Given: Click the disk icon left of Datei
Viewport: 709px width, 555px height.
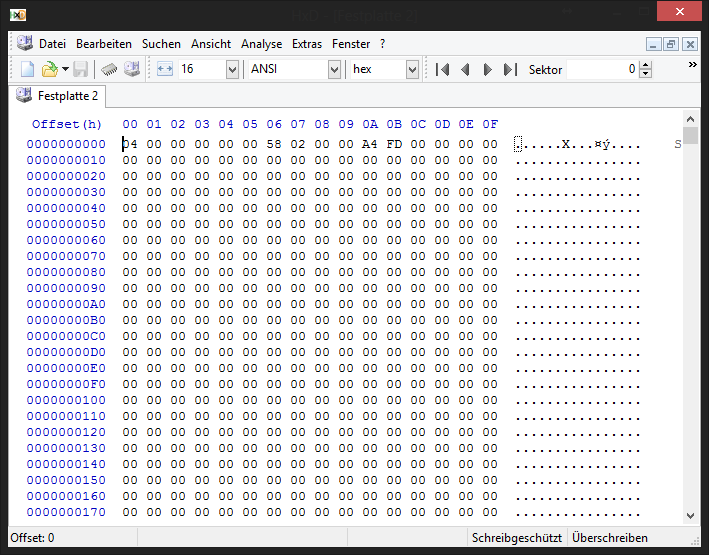Looking at the screenshot, I should (x=25, y=43).
